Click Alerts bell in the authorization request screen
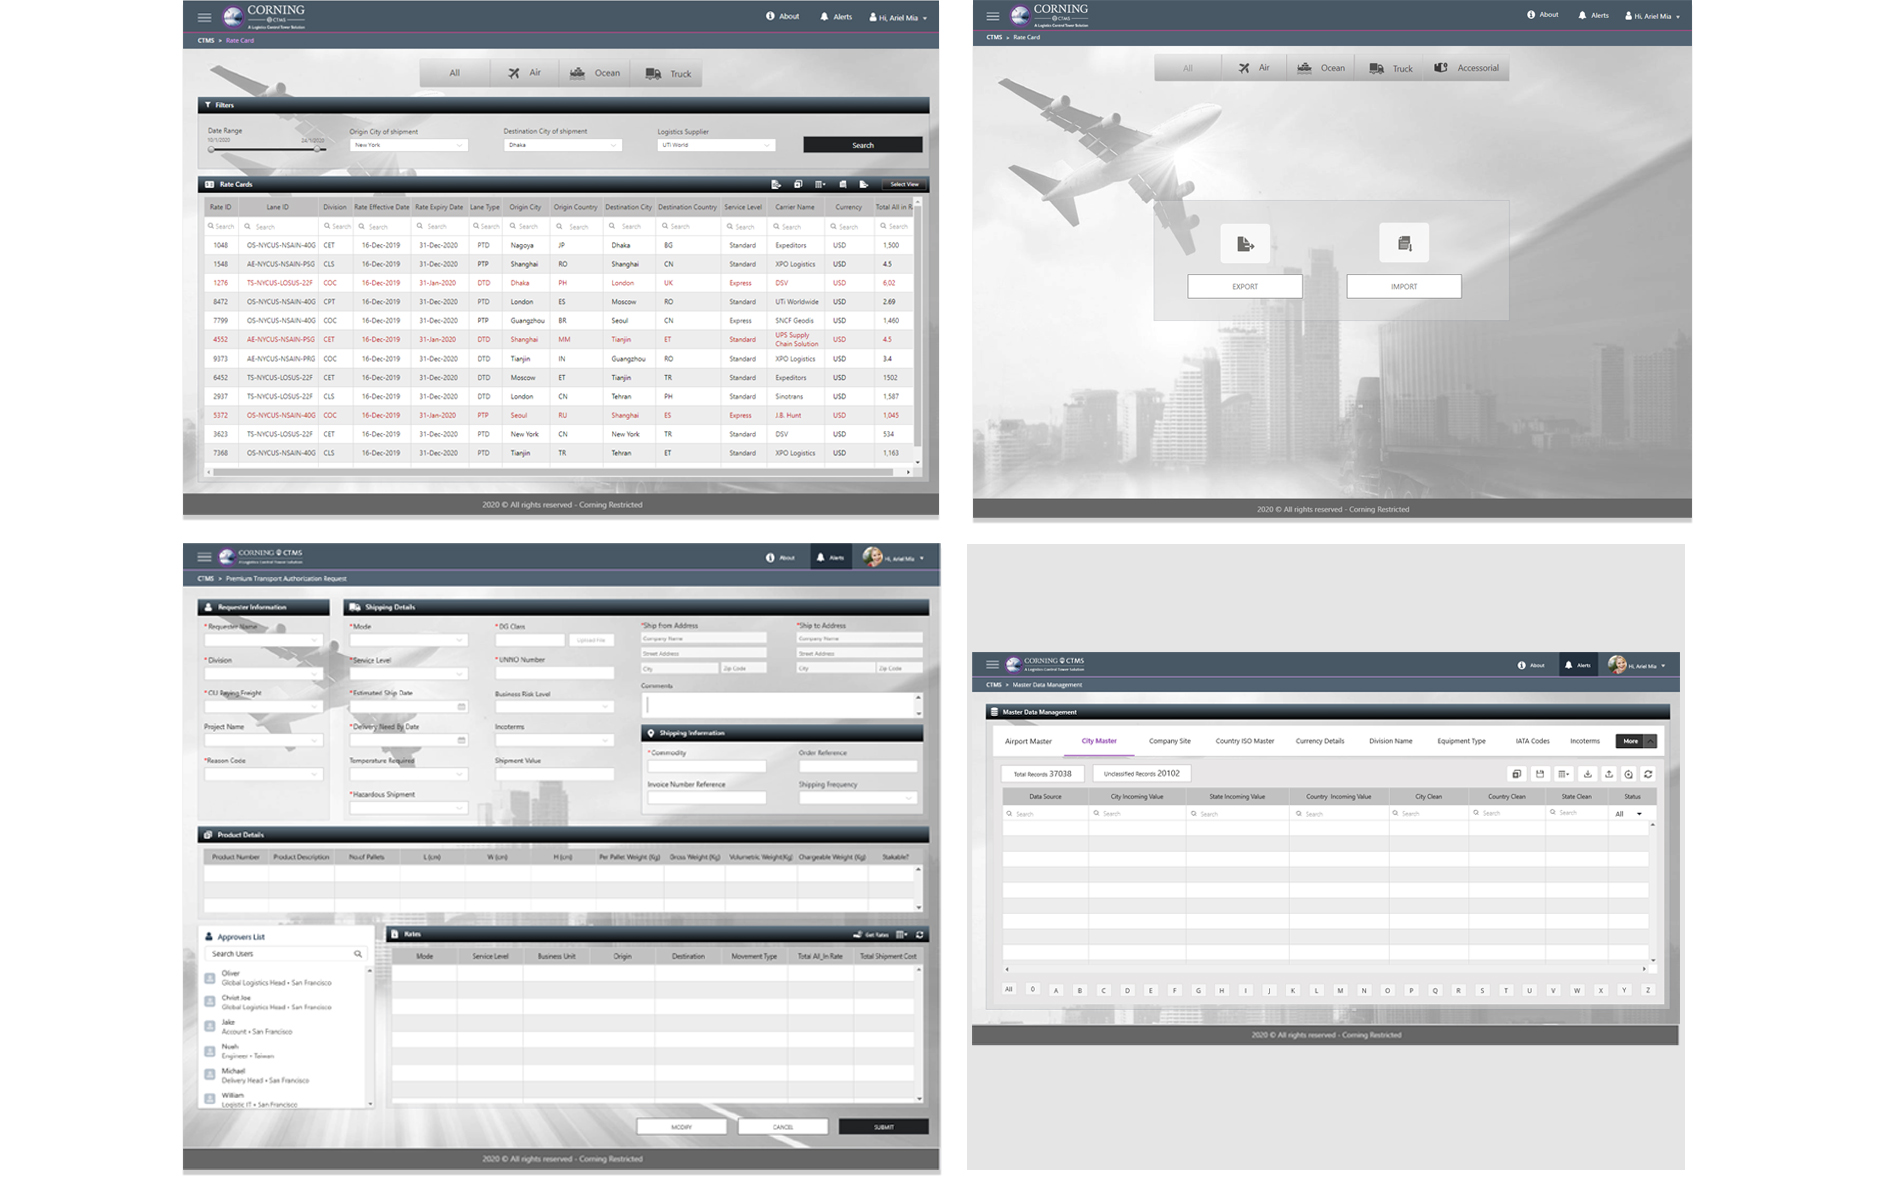The height and width of the screenshot is (1200, 1900). click(830, 558)
